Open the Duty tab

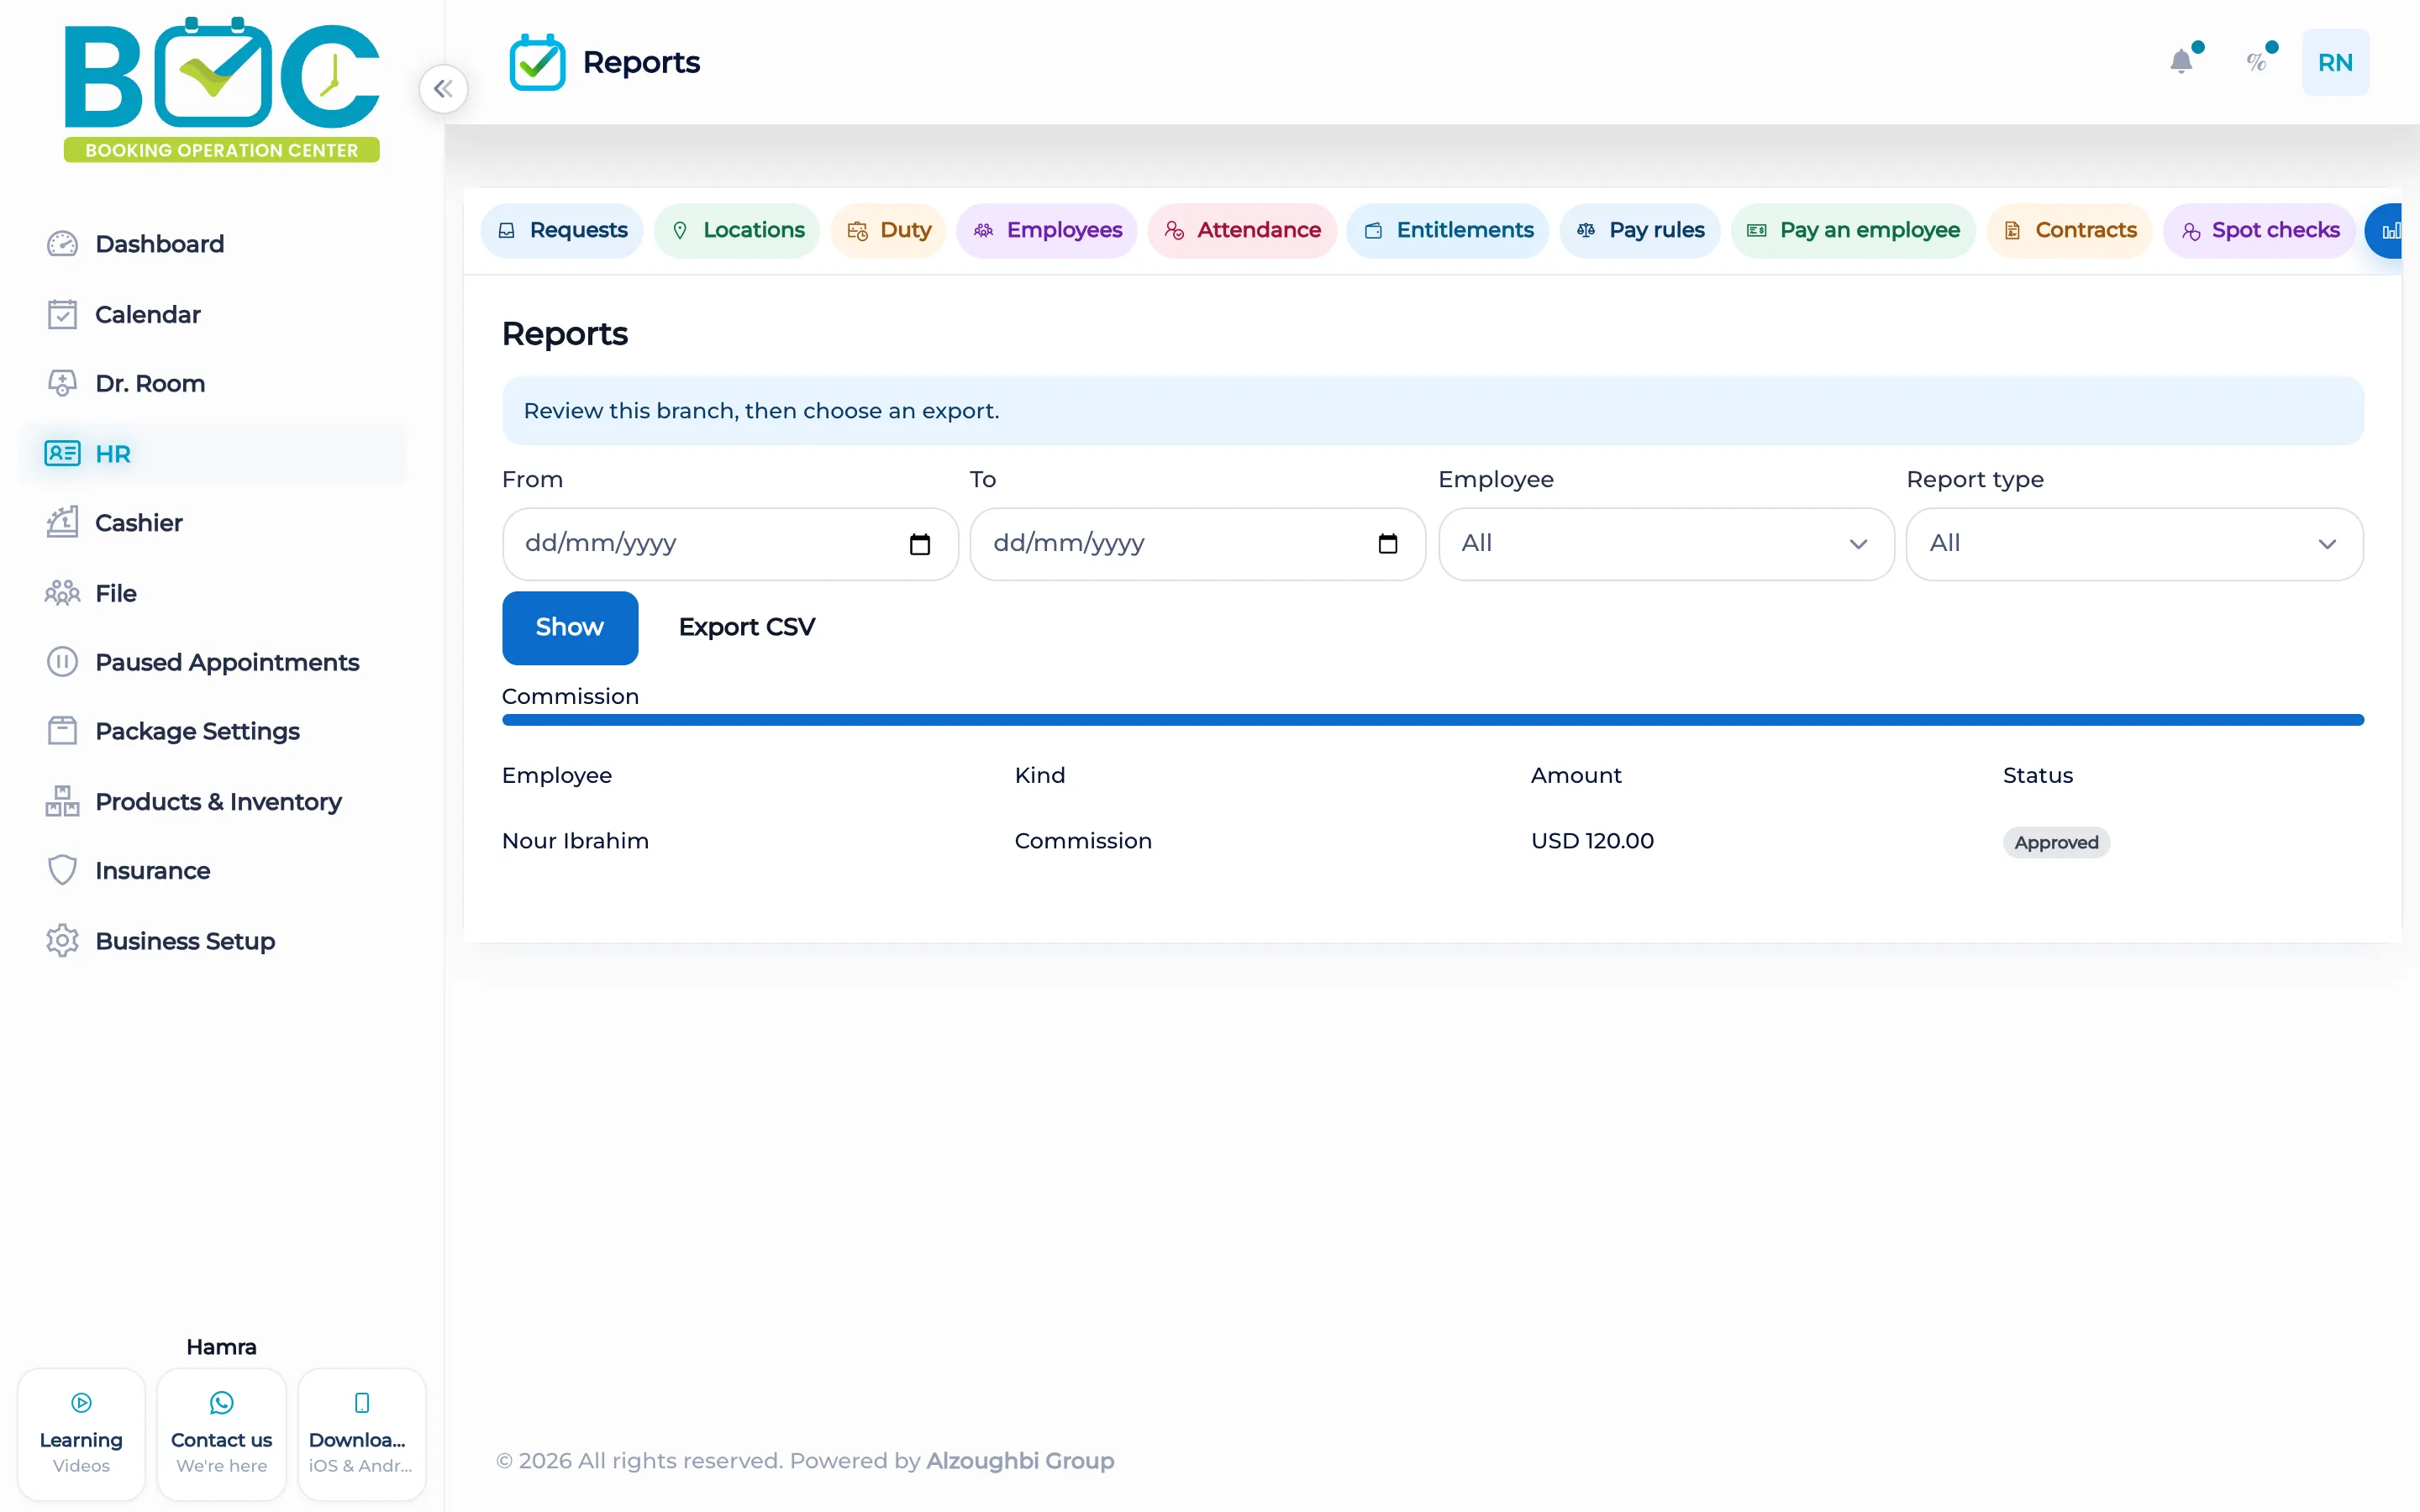pyautogui.click(x=888, y=231)
